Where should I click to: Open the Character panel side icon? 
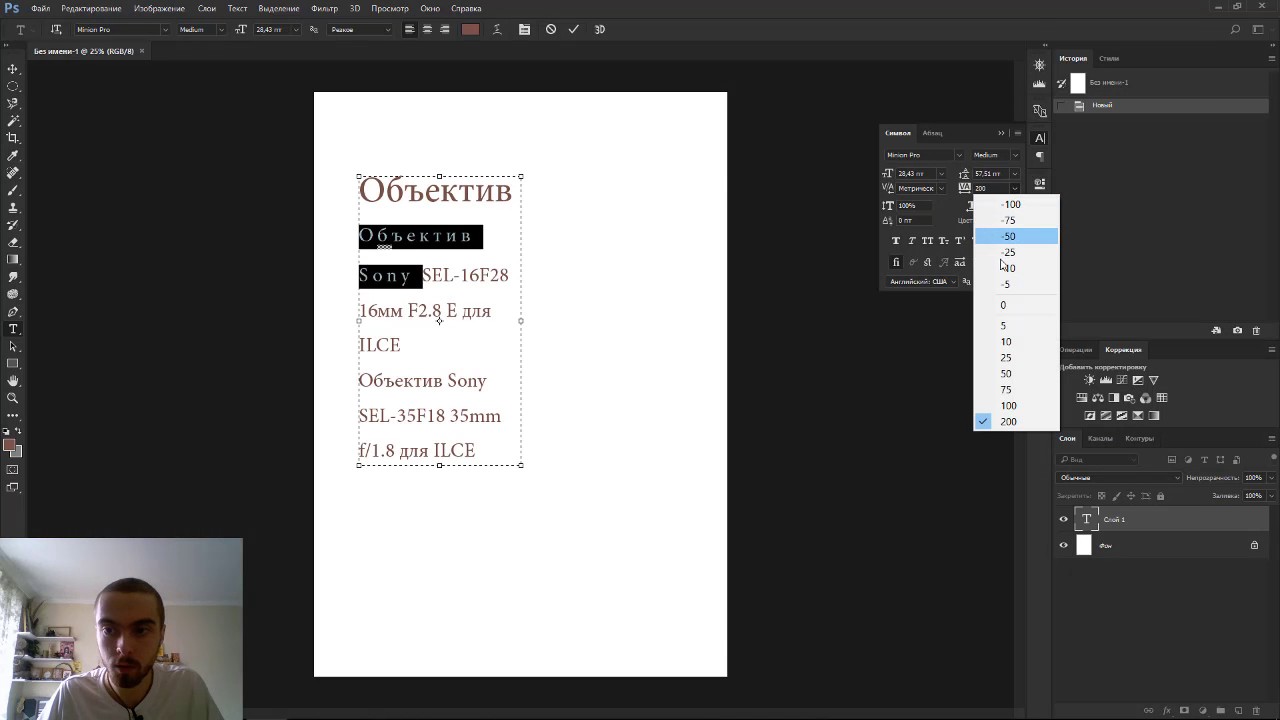(x=1040, y=138)
